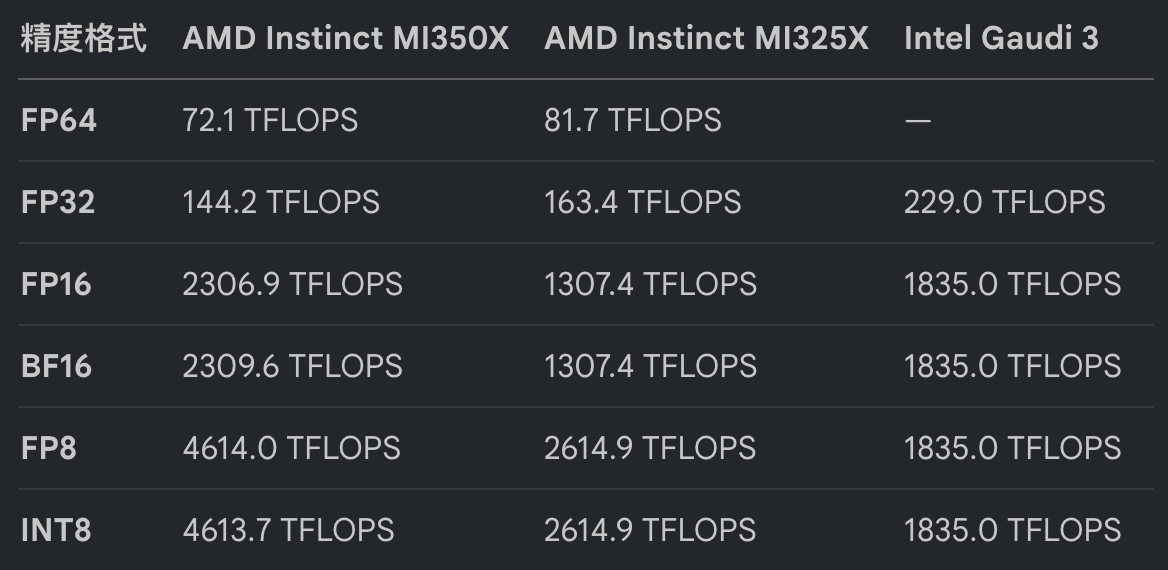
Task: Select the 229.0 TFLOPS cell
Action: [1005, 202]
